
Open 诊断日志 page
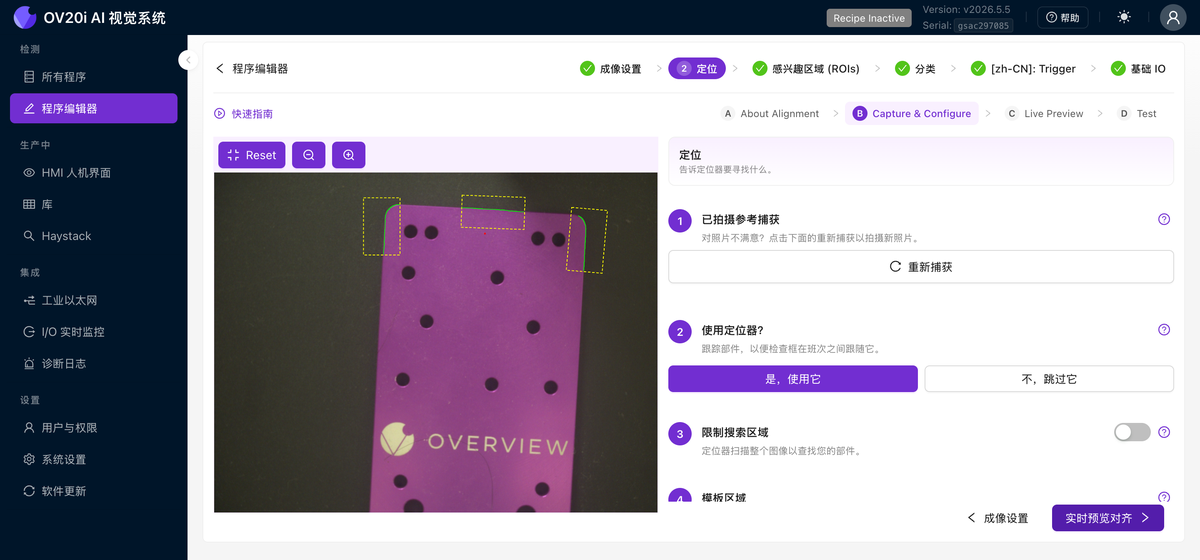(x=94, y=363)
